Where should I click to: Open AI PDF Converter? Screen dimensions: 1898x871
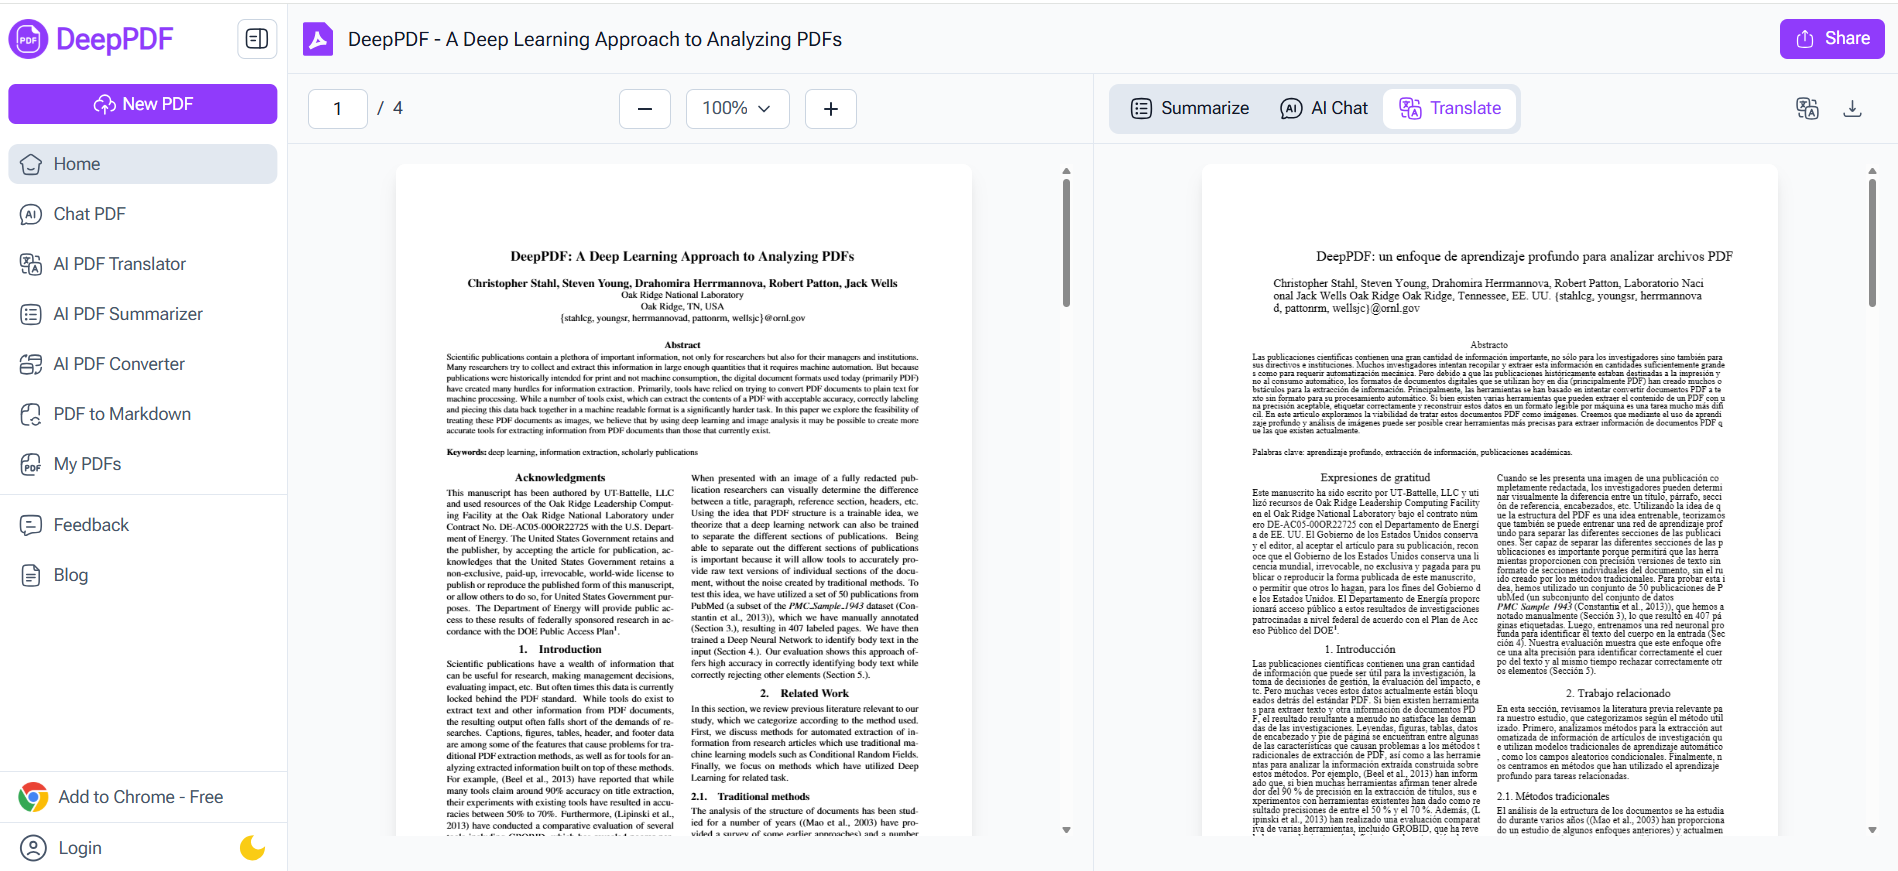(x=118, y=364)
